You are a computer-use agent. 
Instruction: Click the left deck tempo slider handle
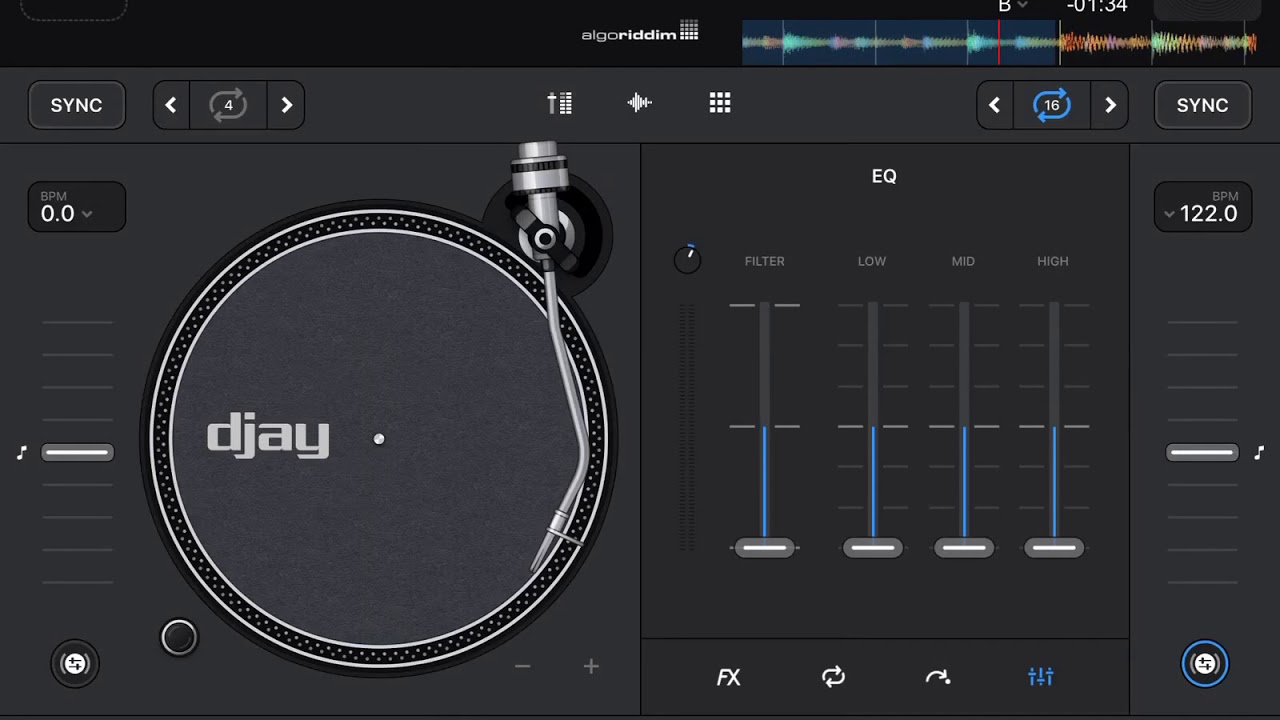tap(77, 453)
